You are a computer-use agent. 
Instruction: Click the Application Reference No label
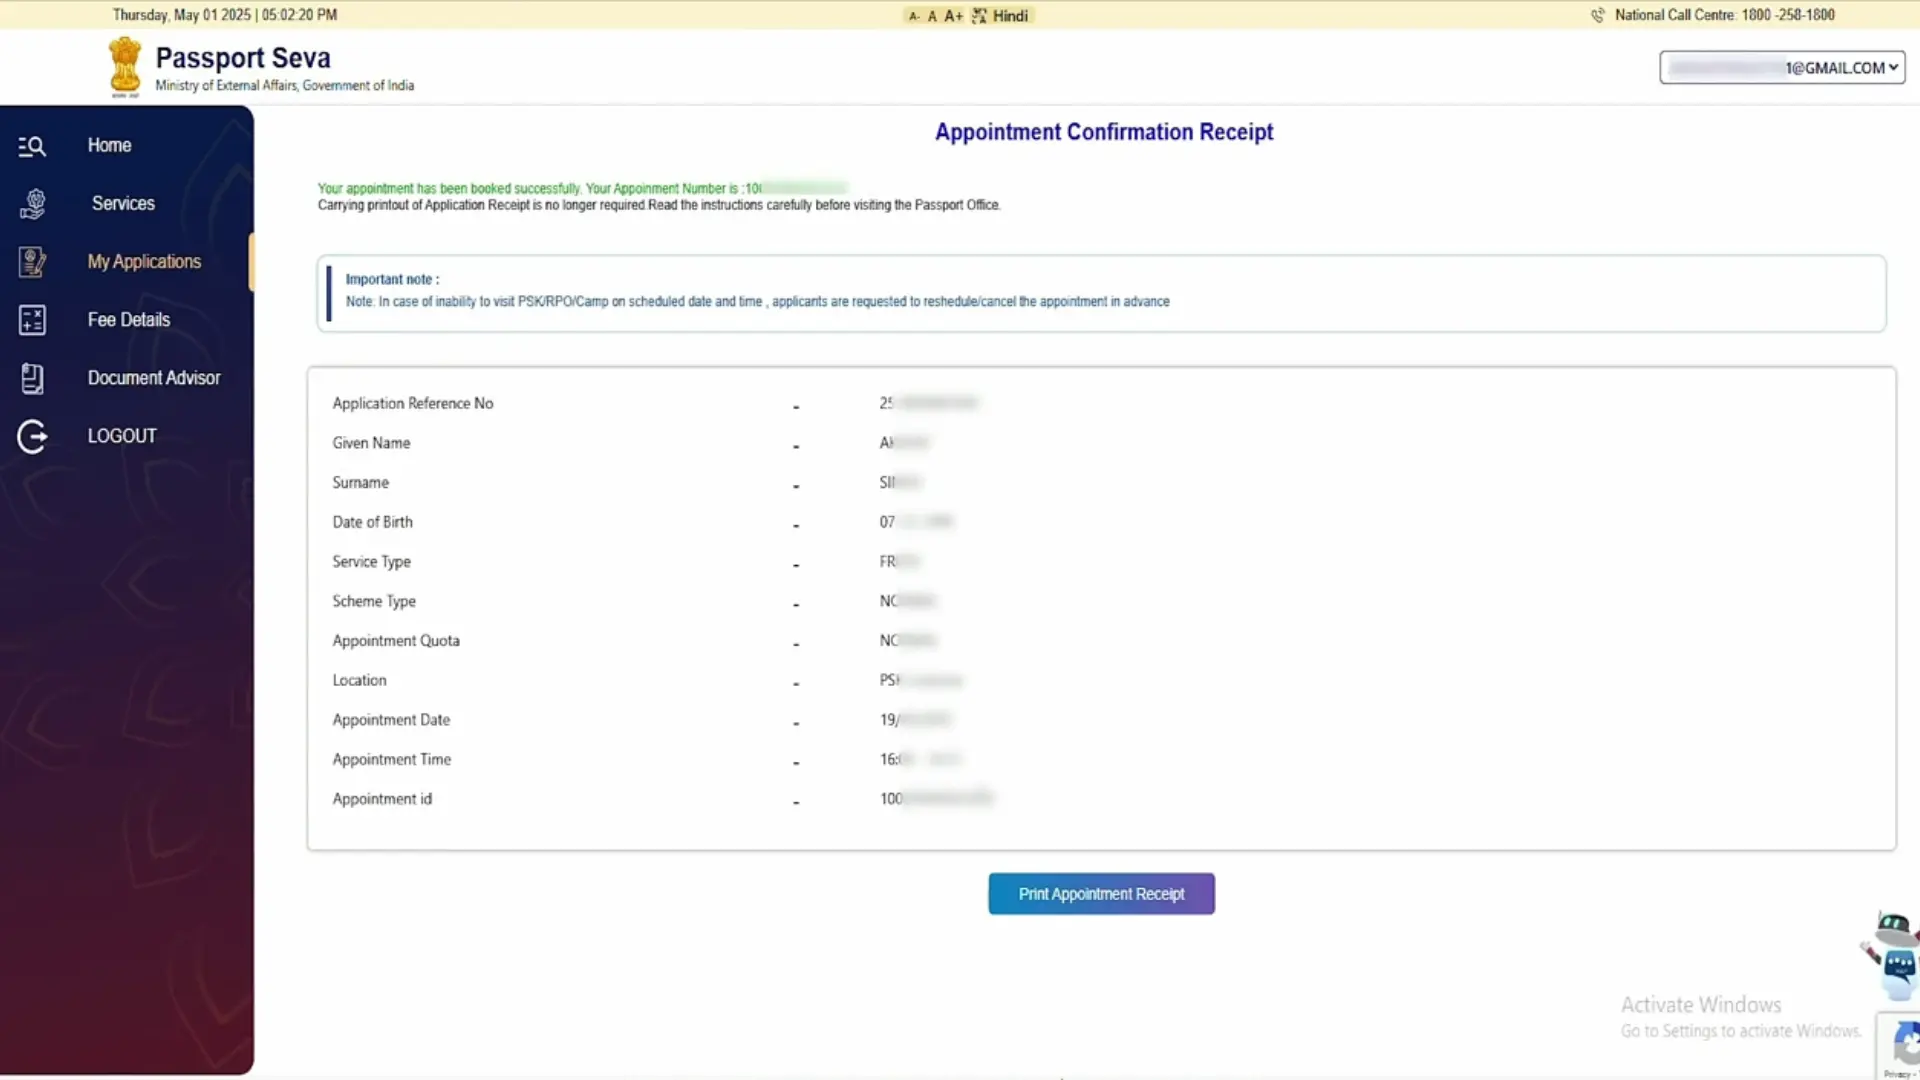tap(413, 403)
